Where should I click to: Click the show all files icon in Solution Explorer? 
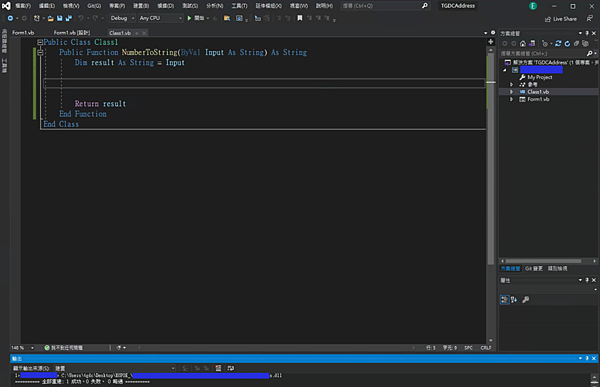pos(585,43)
